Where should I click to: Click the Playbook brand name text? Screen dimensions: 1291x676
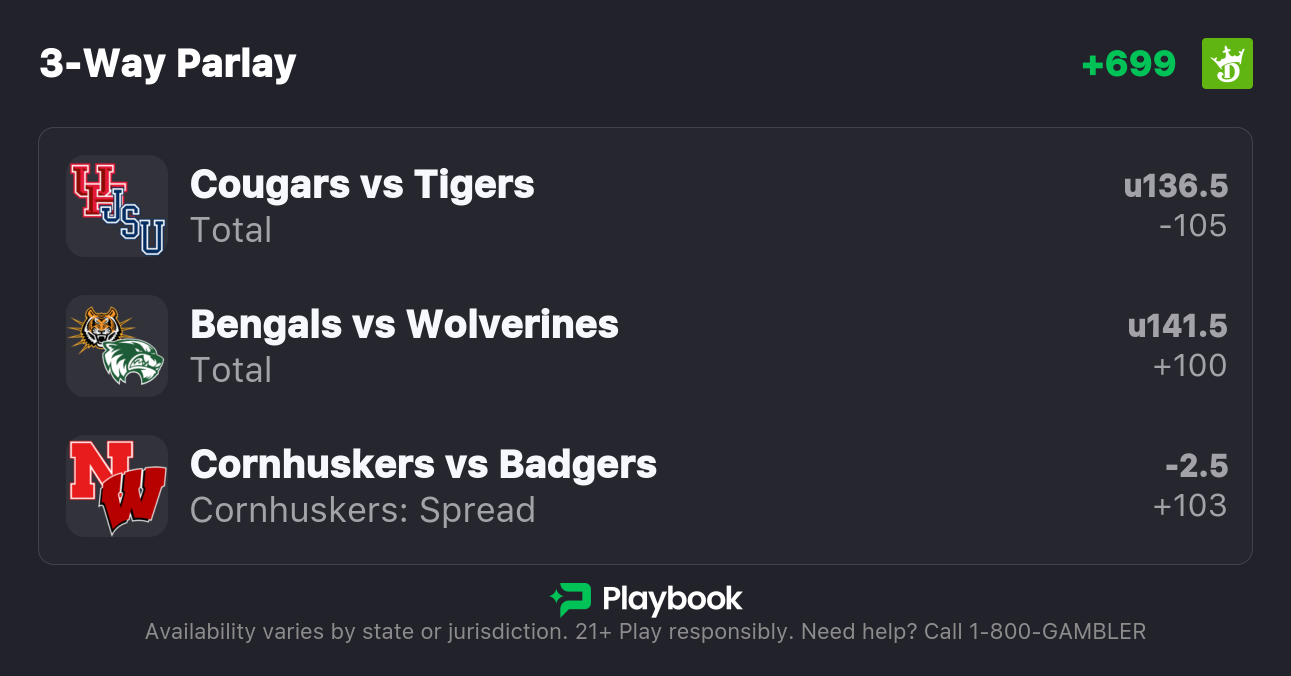pos(672,600)
